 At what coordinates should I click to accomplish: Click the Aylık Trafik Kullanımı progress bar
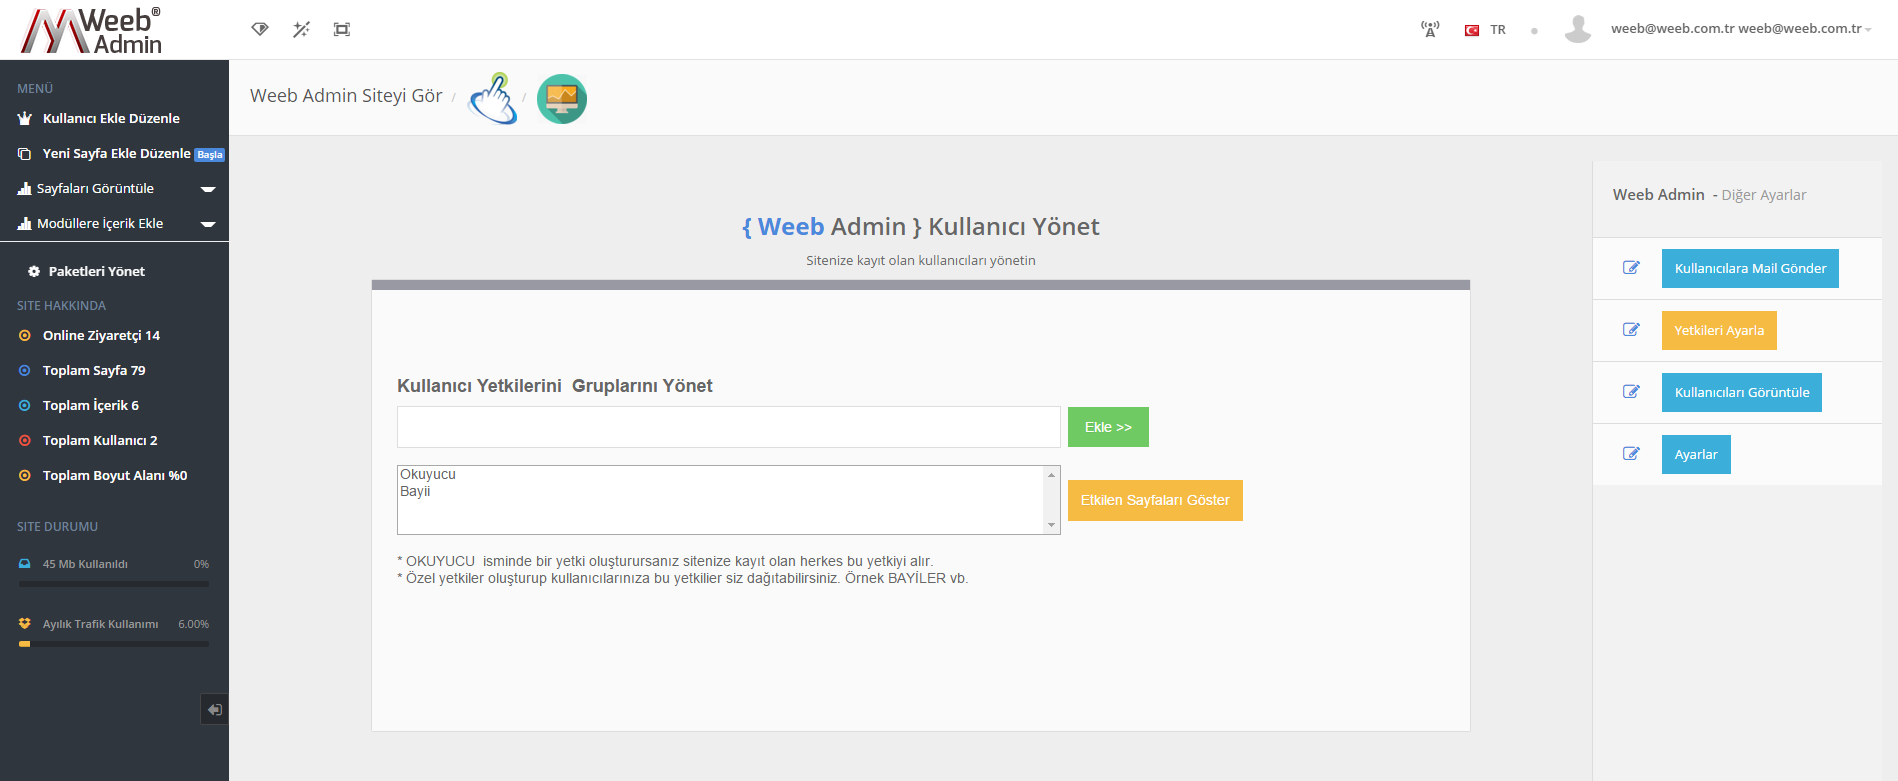(x=114, y=644)
